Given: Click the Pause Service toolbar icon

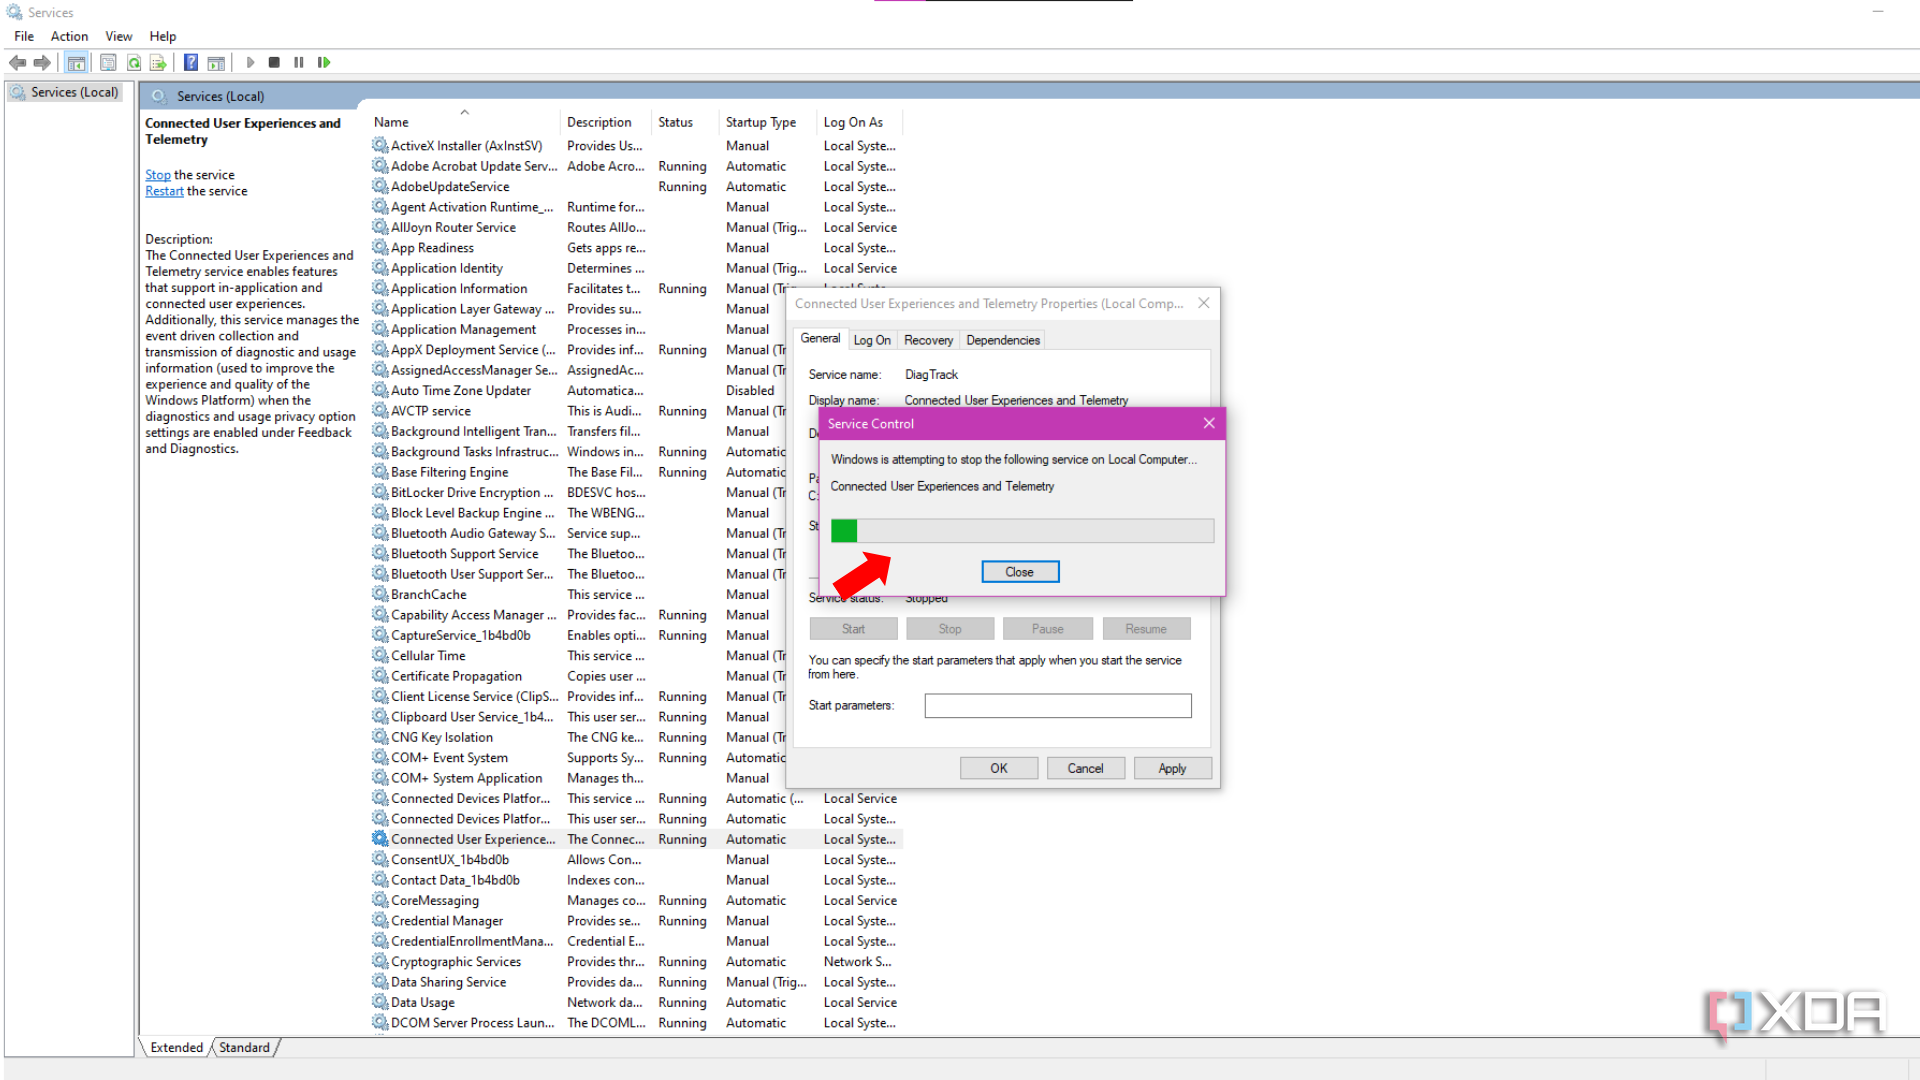Looking at the screenshot, I should (x=298, y=62).
